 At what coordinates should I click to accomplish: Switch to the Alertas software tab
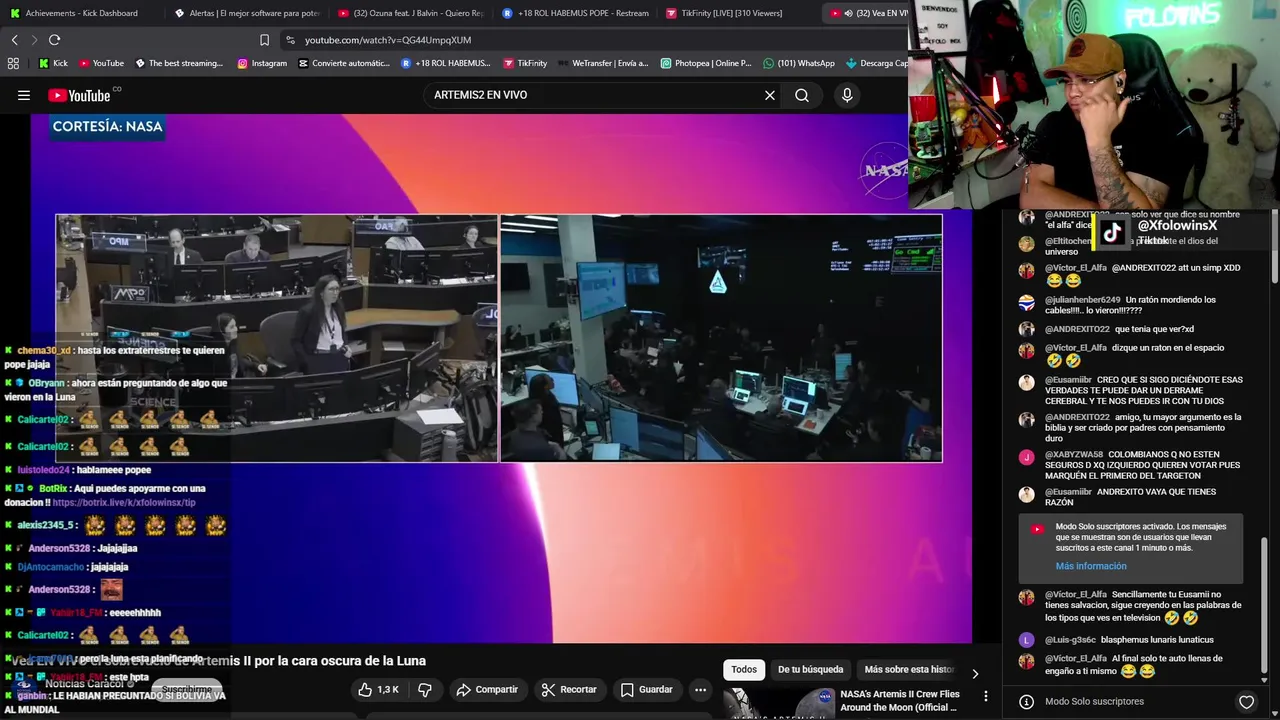pyautogui.click(x=247, y=13)
